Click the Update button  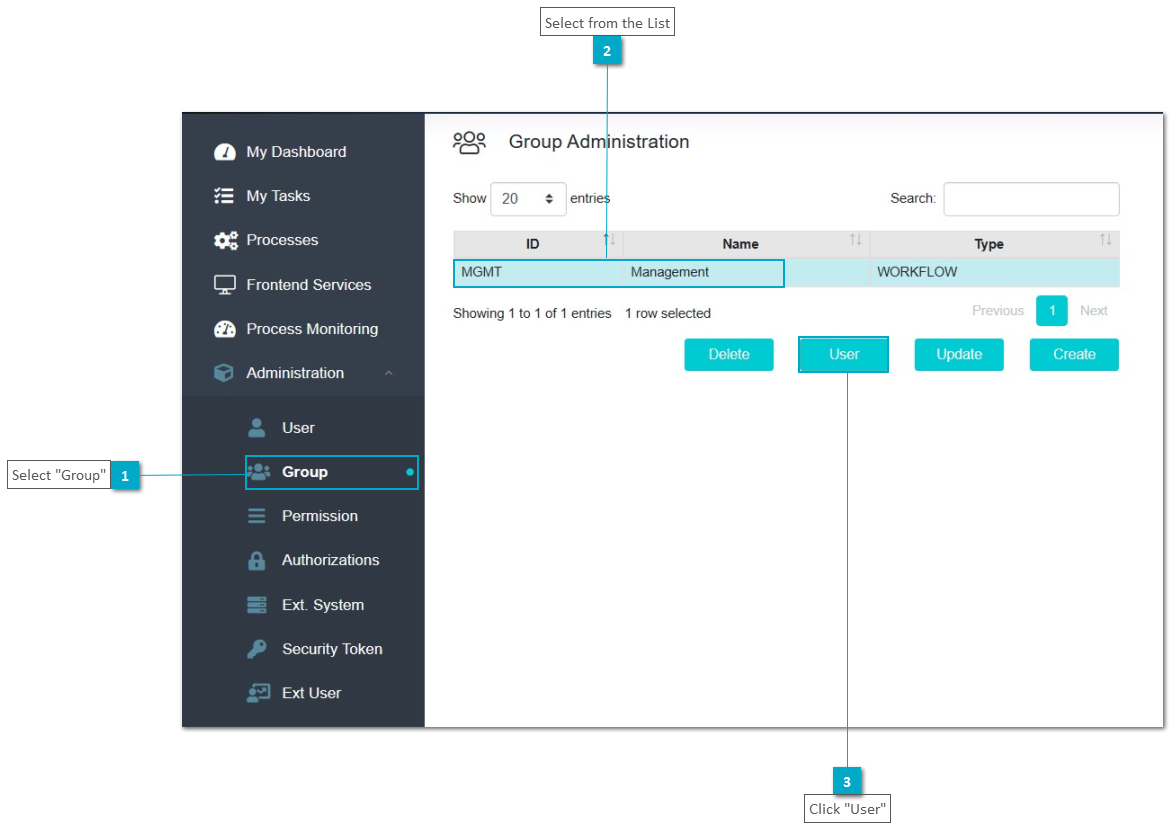tap(959, 354)
